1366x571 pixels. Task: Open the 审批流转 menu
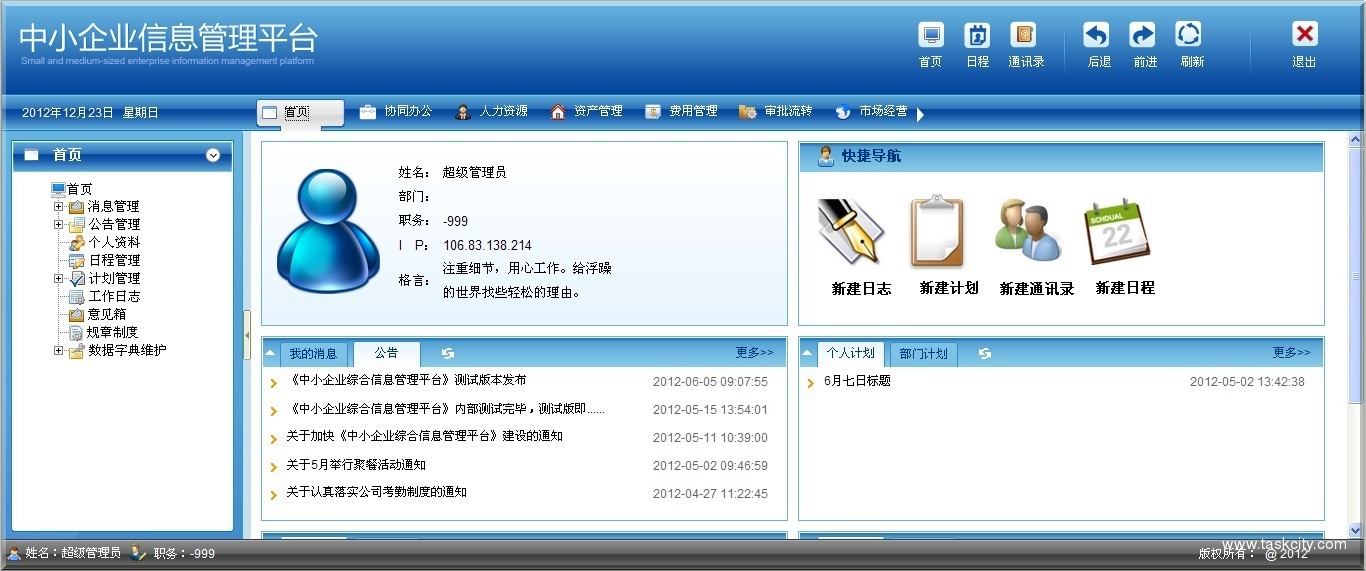tap(776, 112)
